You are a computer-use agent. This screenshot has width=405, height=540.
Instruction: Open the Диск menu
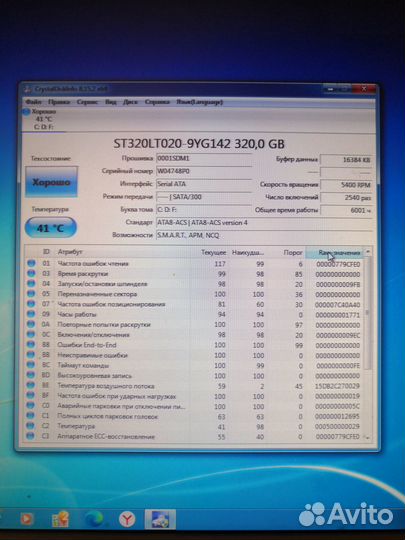coord(130,102)
